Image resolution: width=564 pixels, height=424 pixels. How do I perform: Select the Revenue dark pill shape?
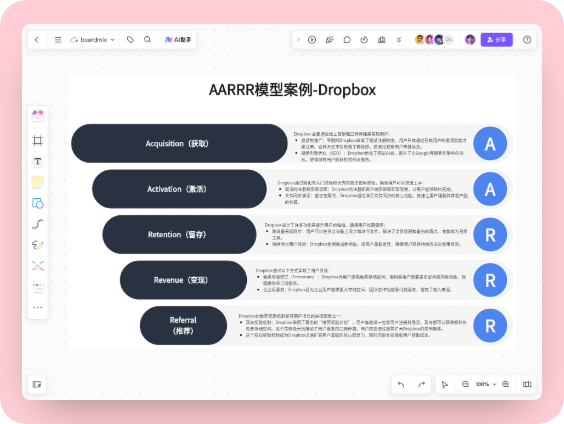coord(183,280)
